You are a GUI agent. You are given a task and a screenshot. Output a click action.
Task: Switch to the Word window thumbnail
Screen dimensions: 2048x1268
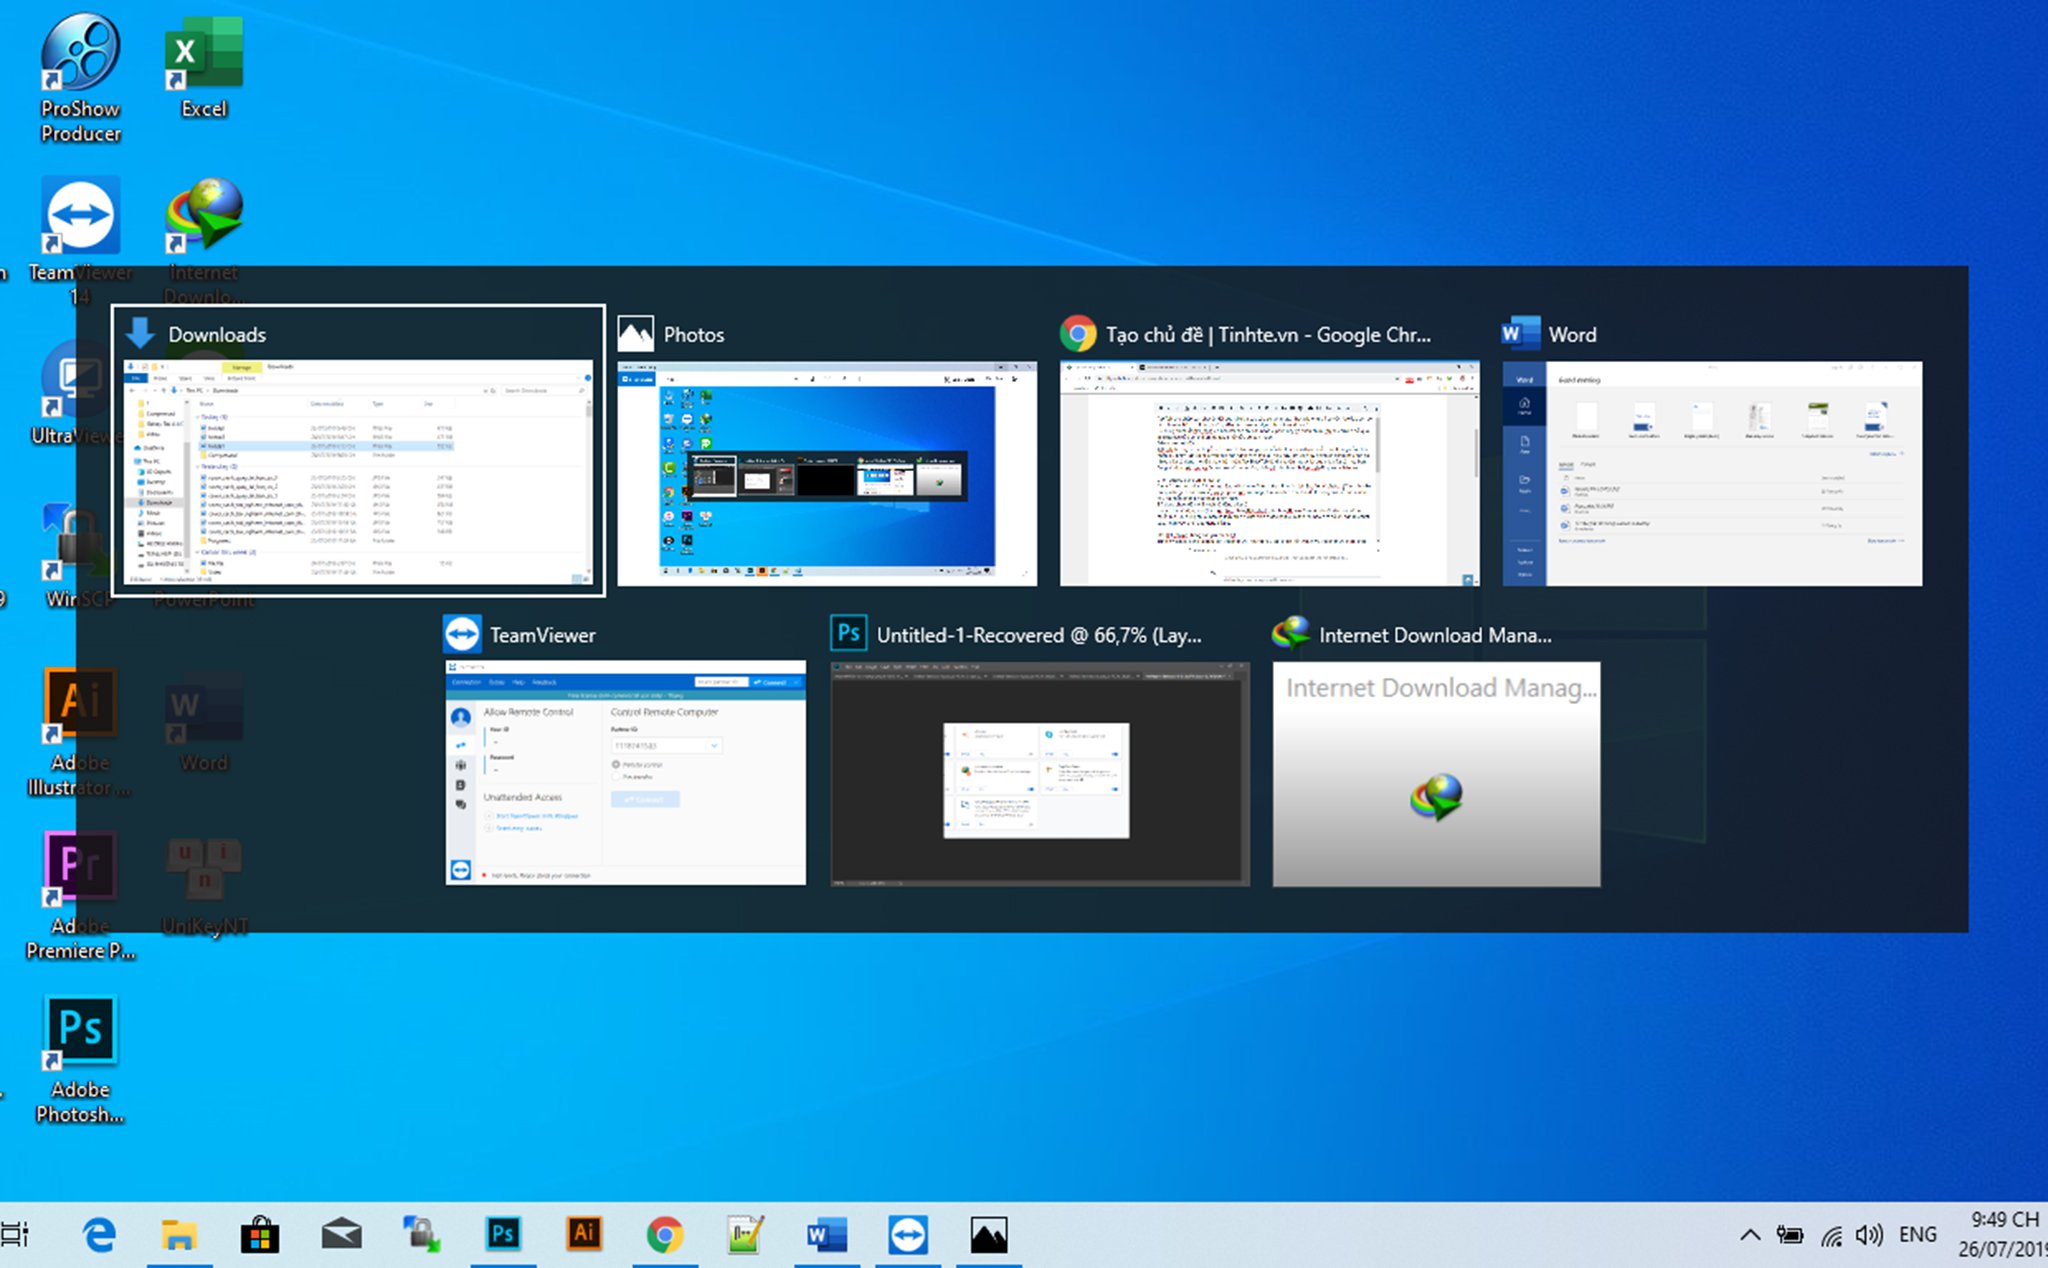pos(1712,473)
